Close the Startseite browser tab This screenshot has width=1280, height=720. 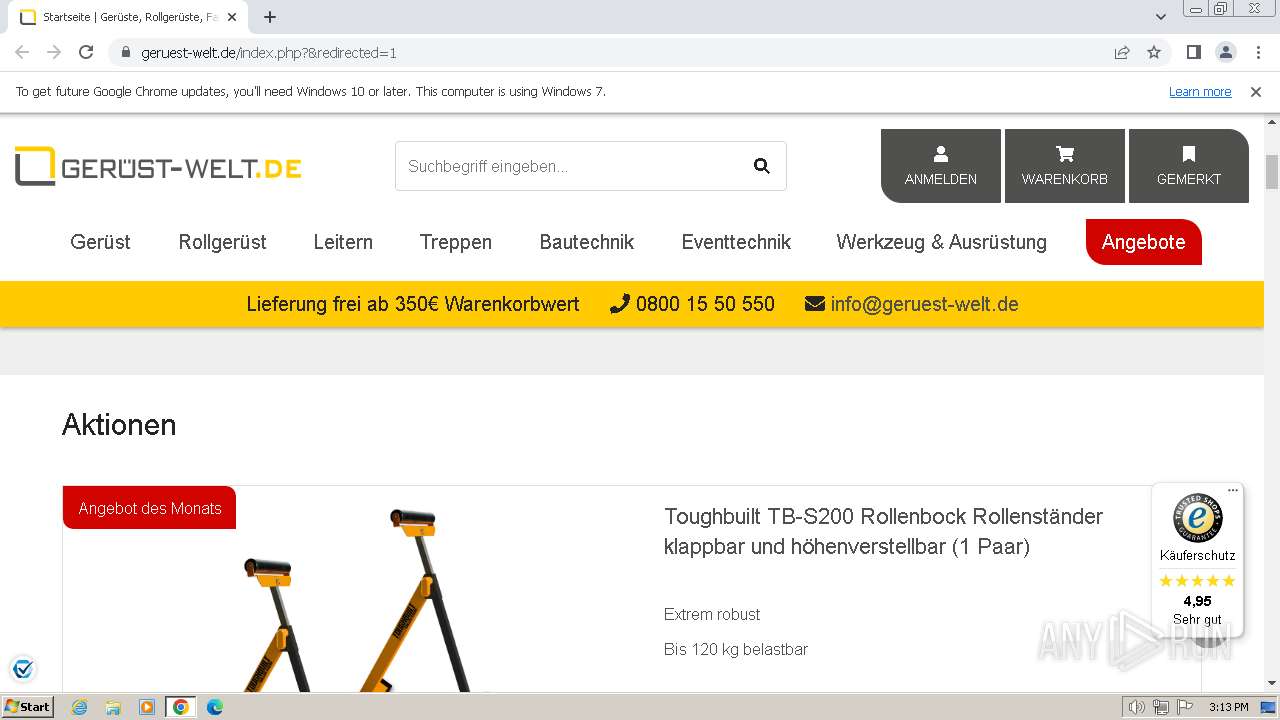[x=232, y=17]
